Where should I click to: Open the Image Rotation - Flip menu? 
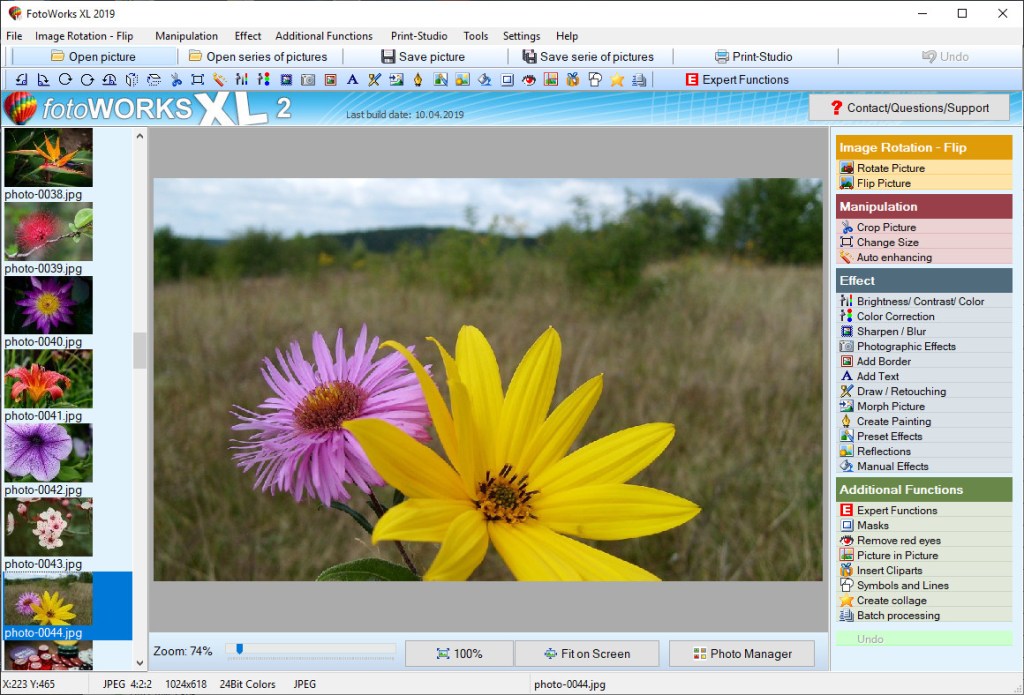(x=85, y=36)
